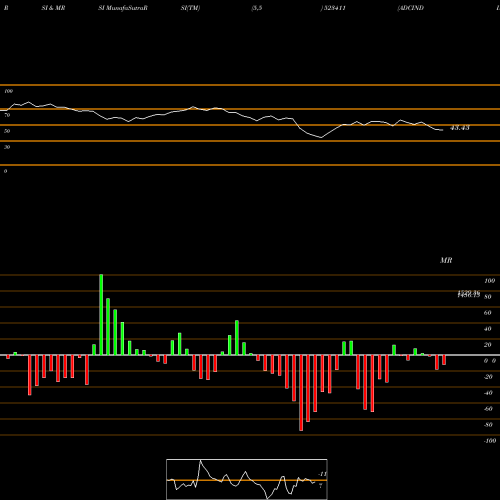Click the overlapping 1456.13 value label
Viewport: 500px width, 500px height.
point(469,294)
